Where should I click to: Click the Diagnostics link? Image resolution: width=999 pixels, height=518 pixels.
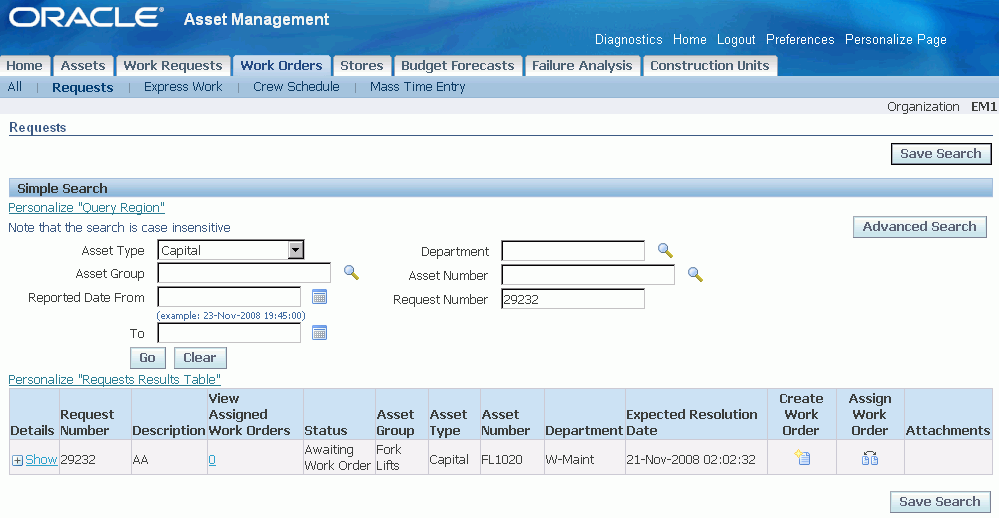tap(629, 40)
